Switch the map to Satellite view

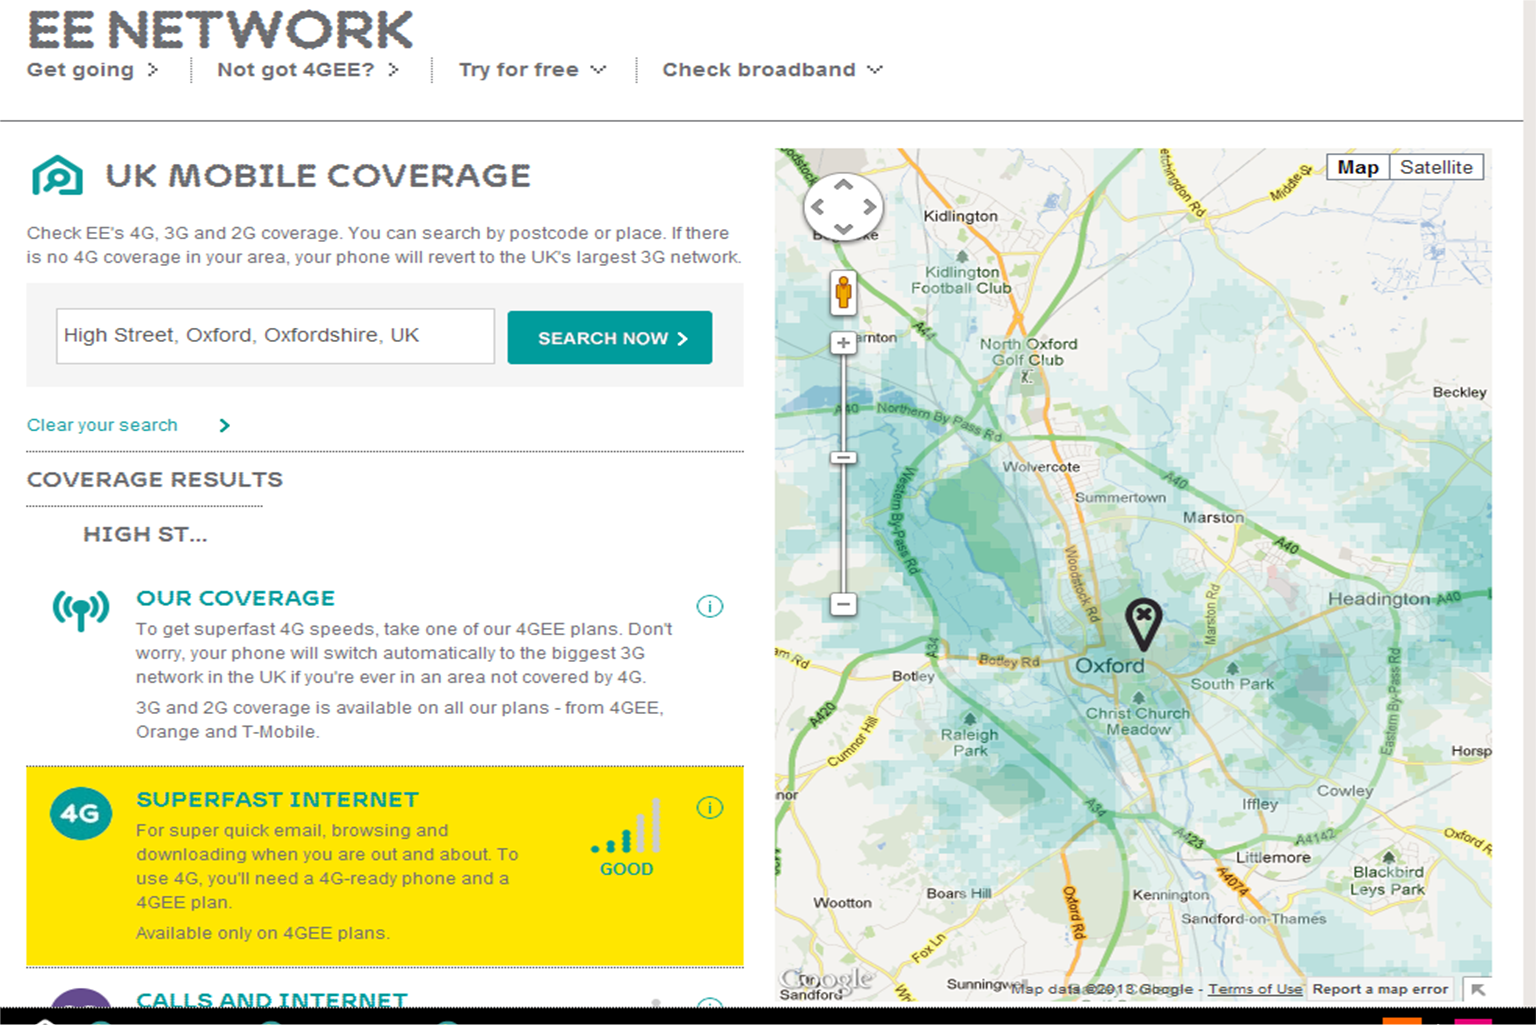pyautogui.click(x=1437, y=167)
